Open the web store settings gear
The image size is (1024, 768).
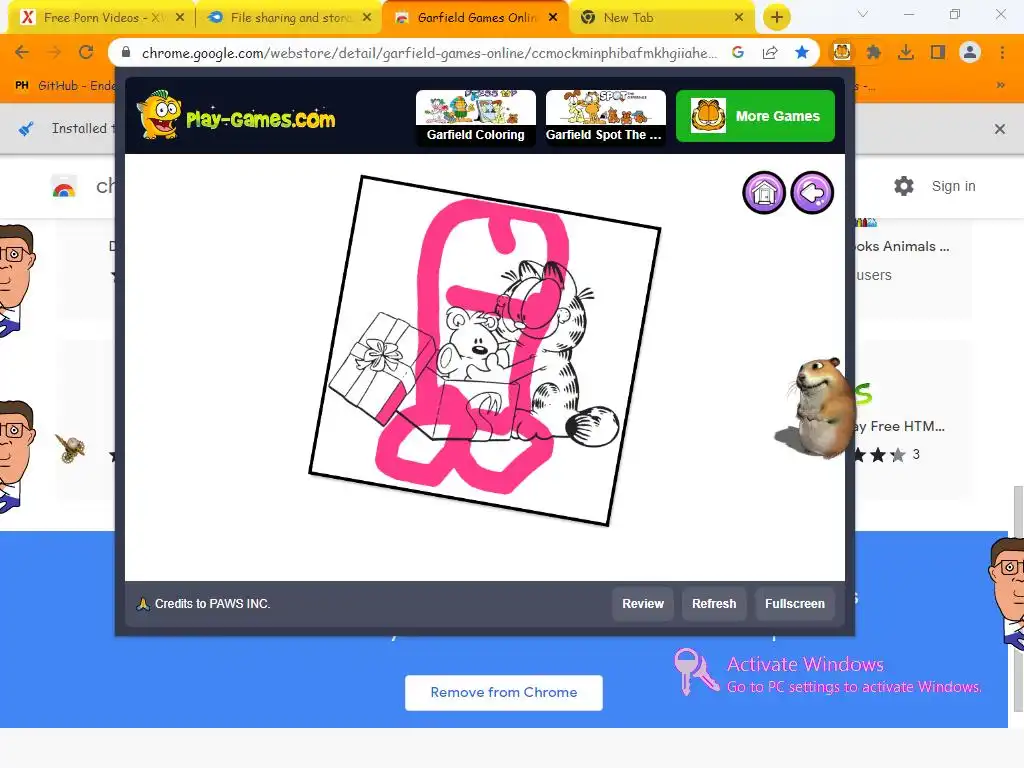pos(904,186)
